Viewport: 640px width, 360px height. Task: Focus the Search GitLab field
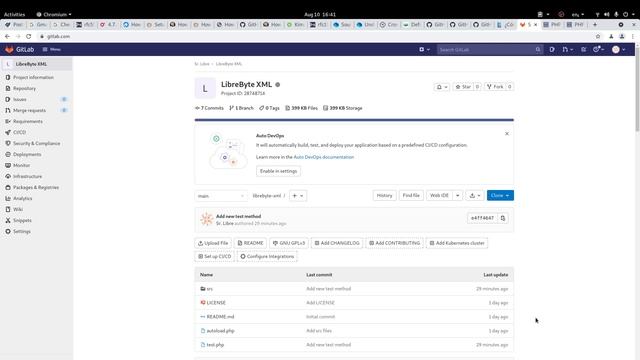pos(490,49)
